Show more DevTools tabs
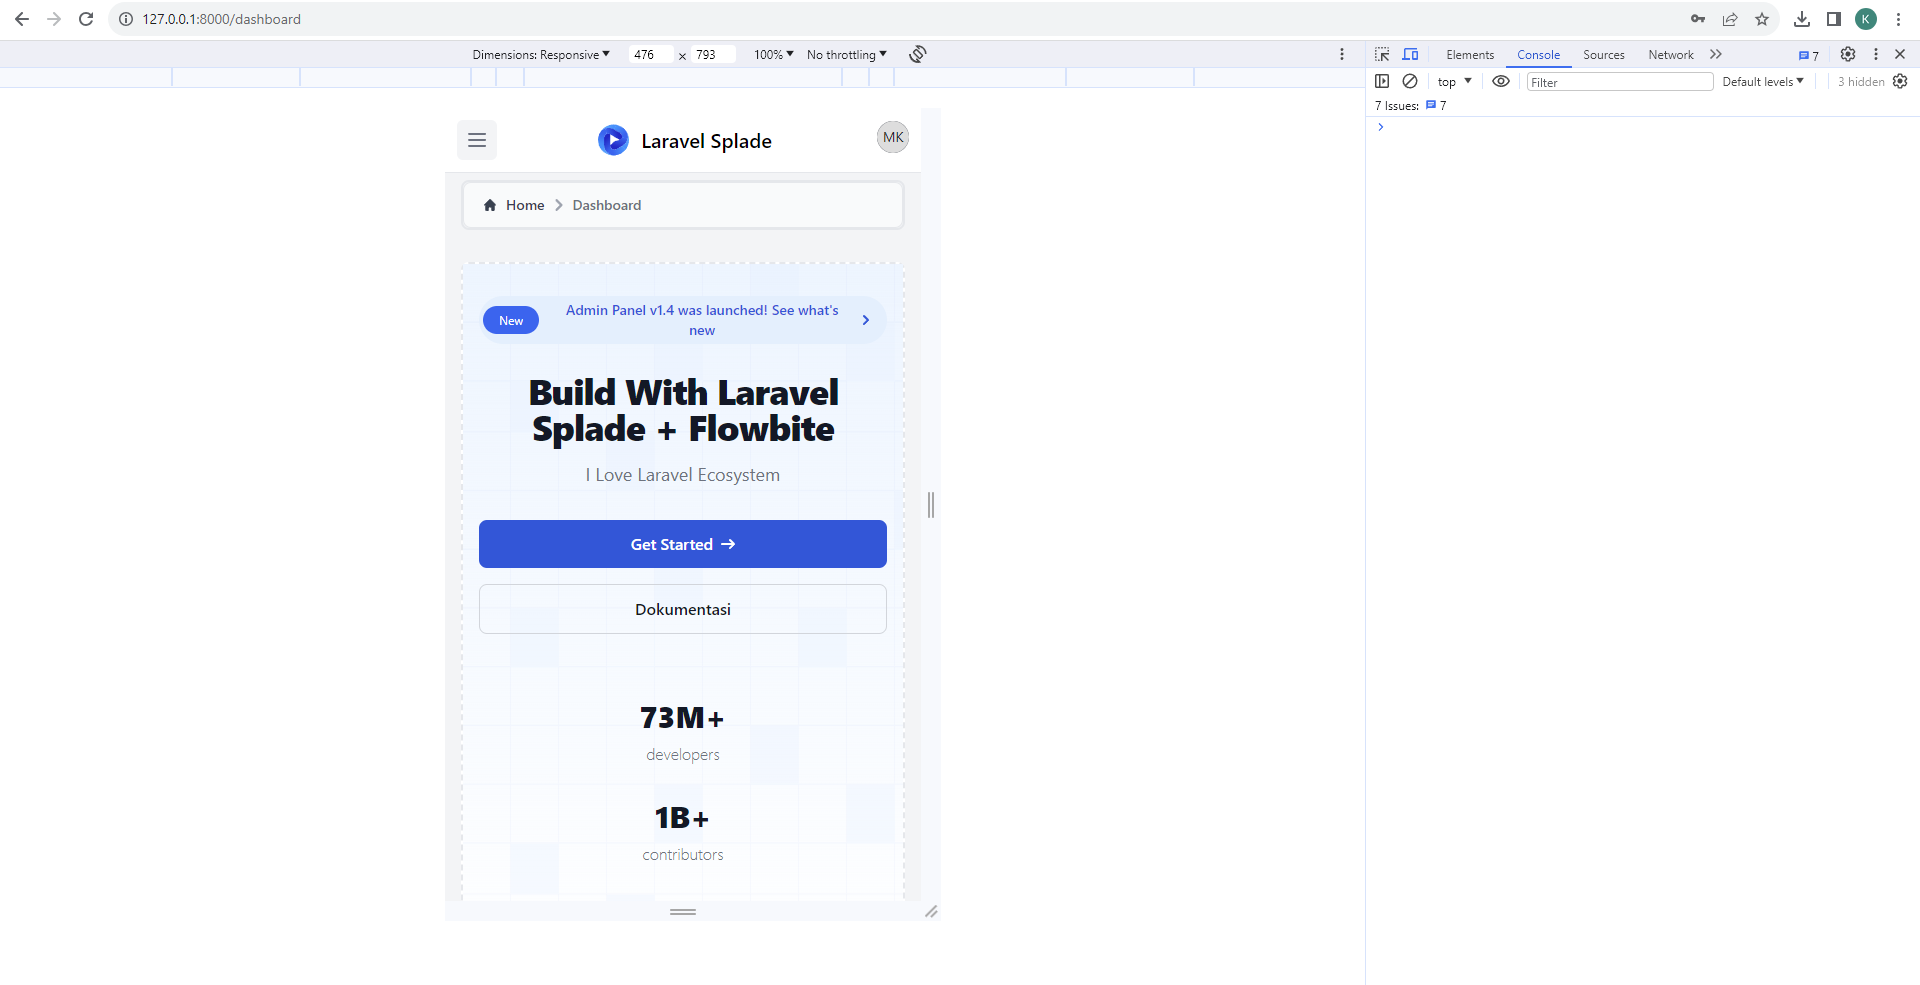This screenshot has height=985, width=1920. click(1716, 54)
